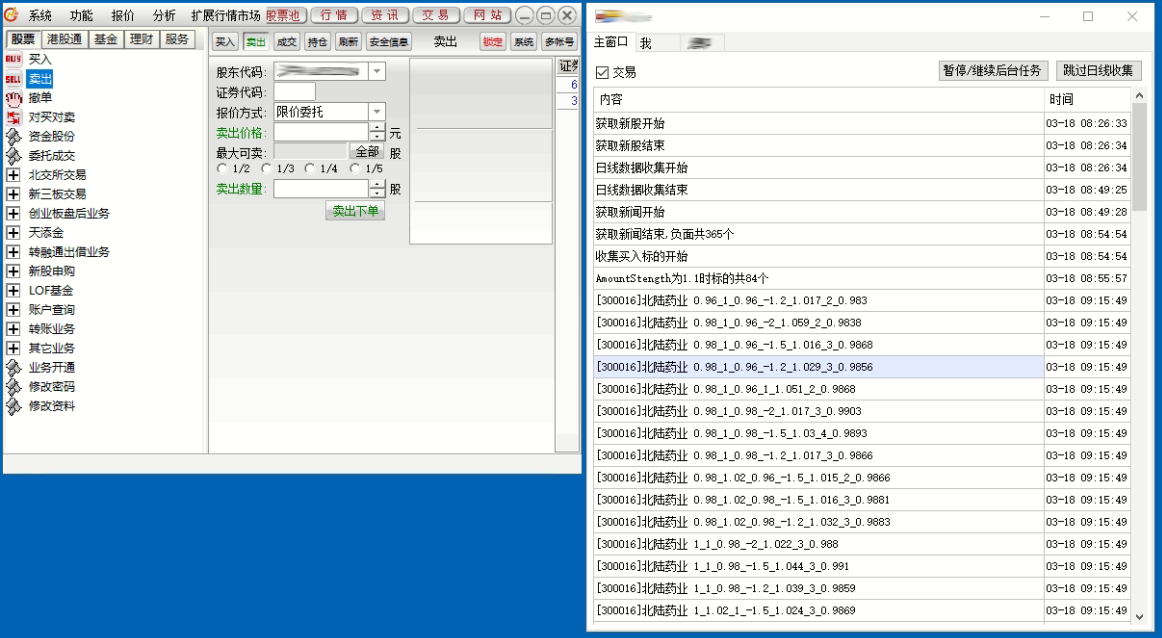1162x638 pixels.
Task: Click the log list vertical scrollbar down arrow
Action: [1139, 617]
